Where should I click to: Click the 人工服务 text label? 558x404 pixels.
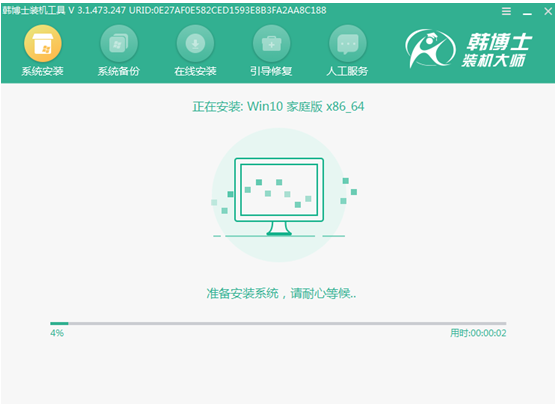347,71
